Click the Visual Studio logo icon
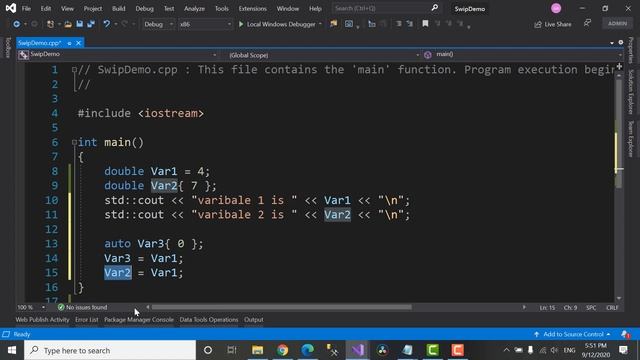 coord(11,8)
